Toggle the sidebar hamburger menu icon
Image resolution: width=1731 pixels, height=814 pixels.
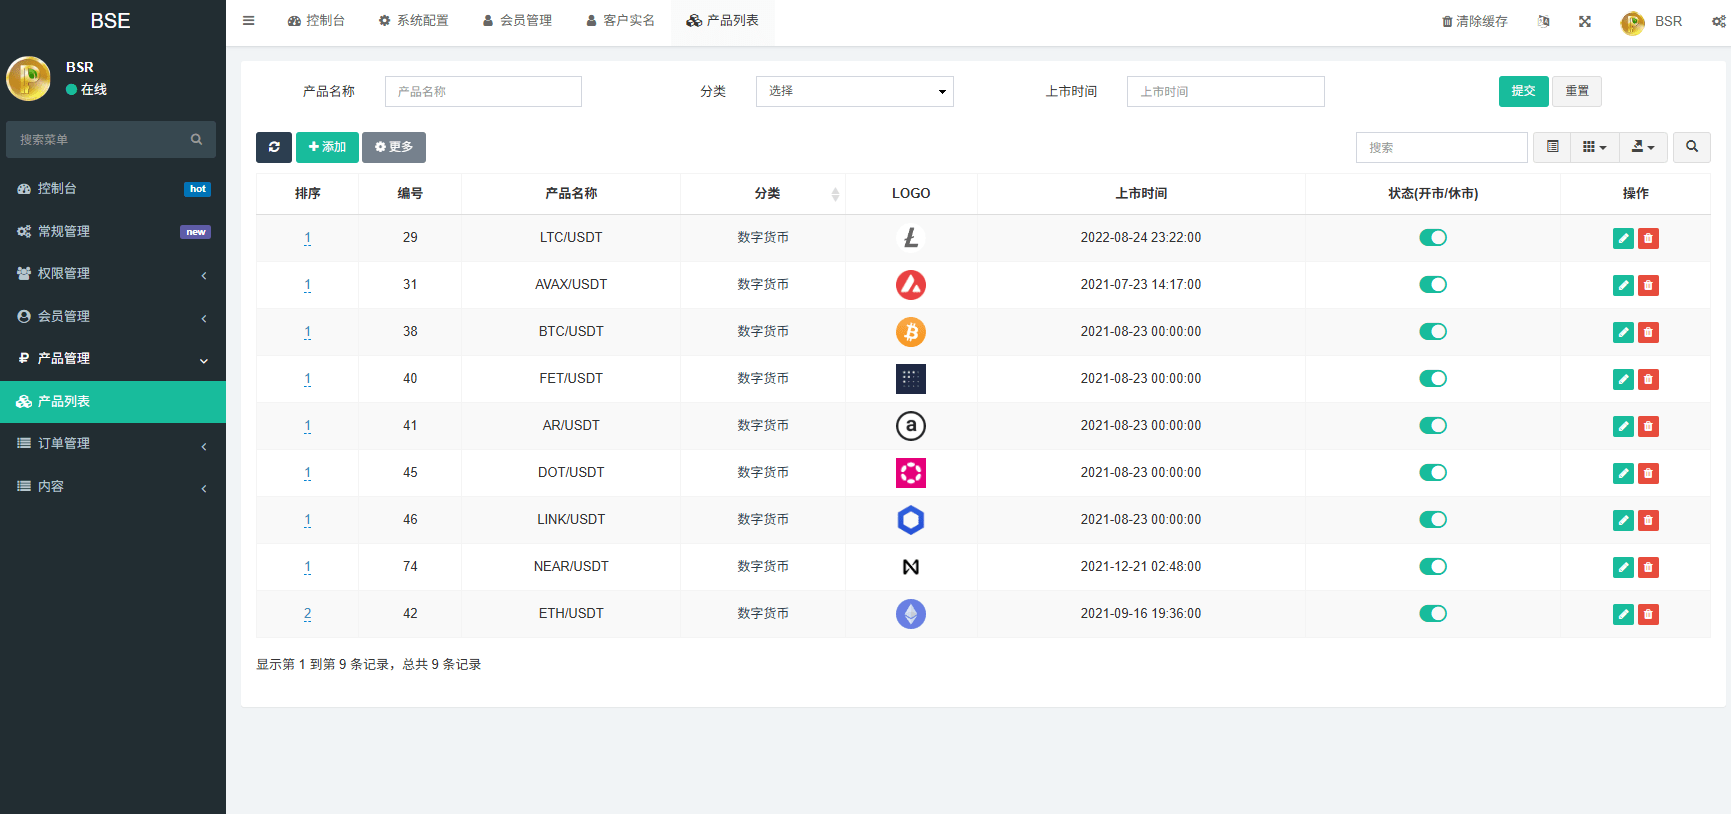point(248,21)
